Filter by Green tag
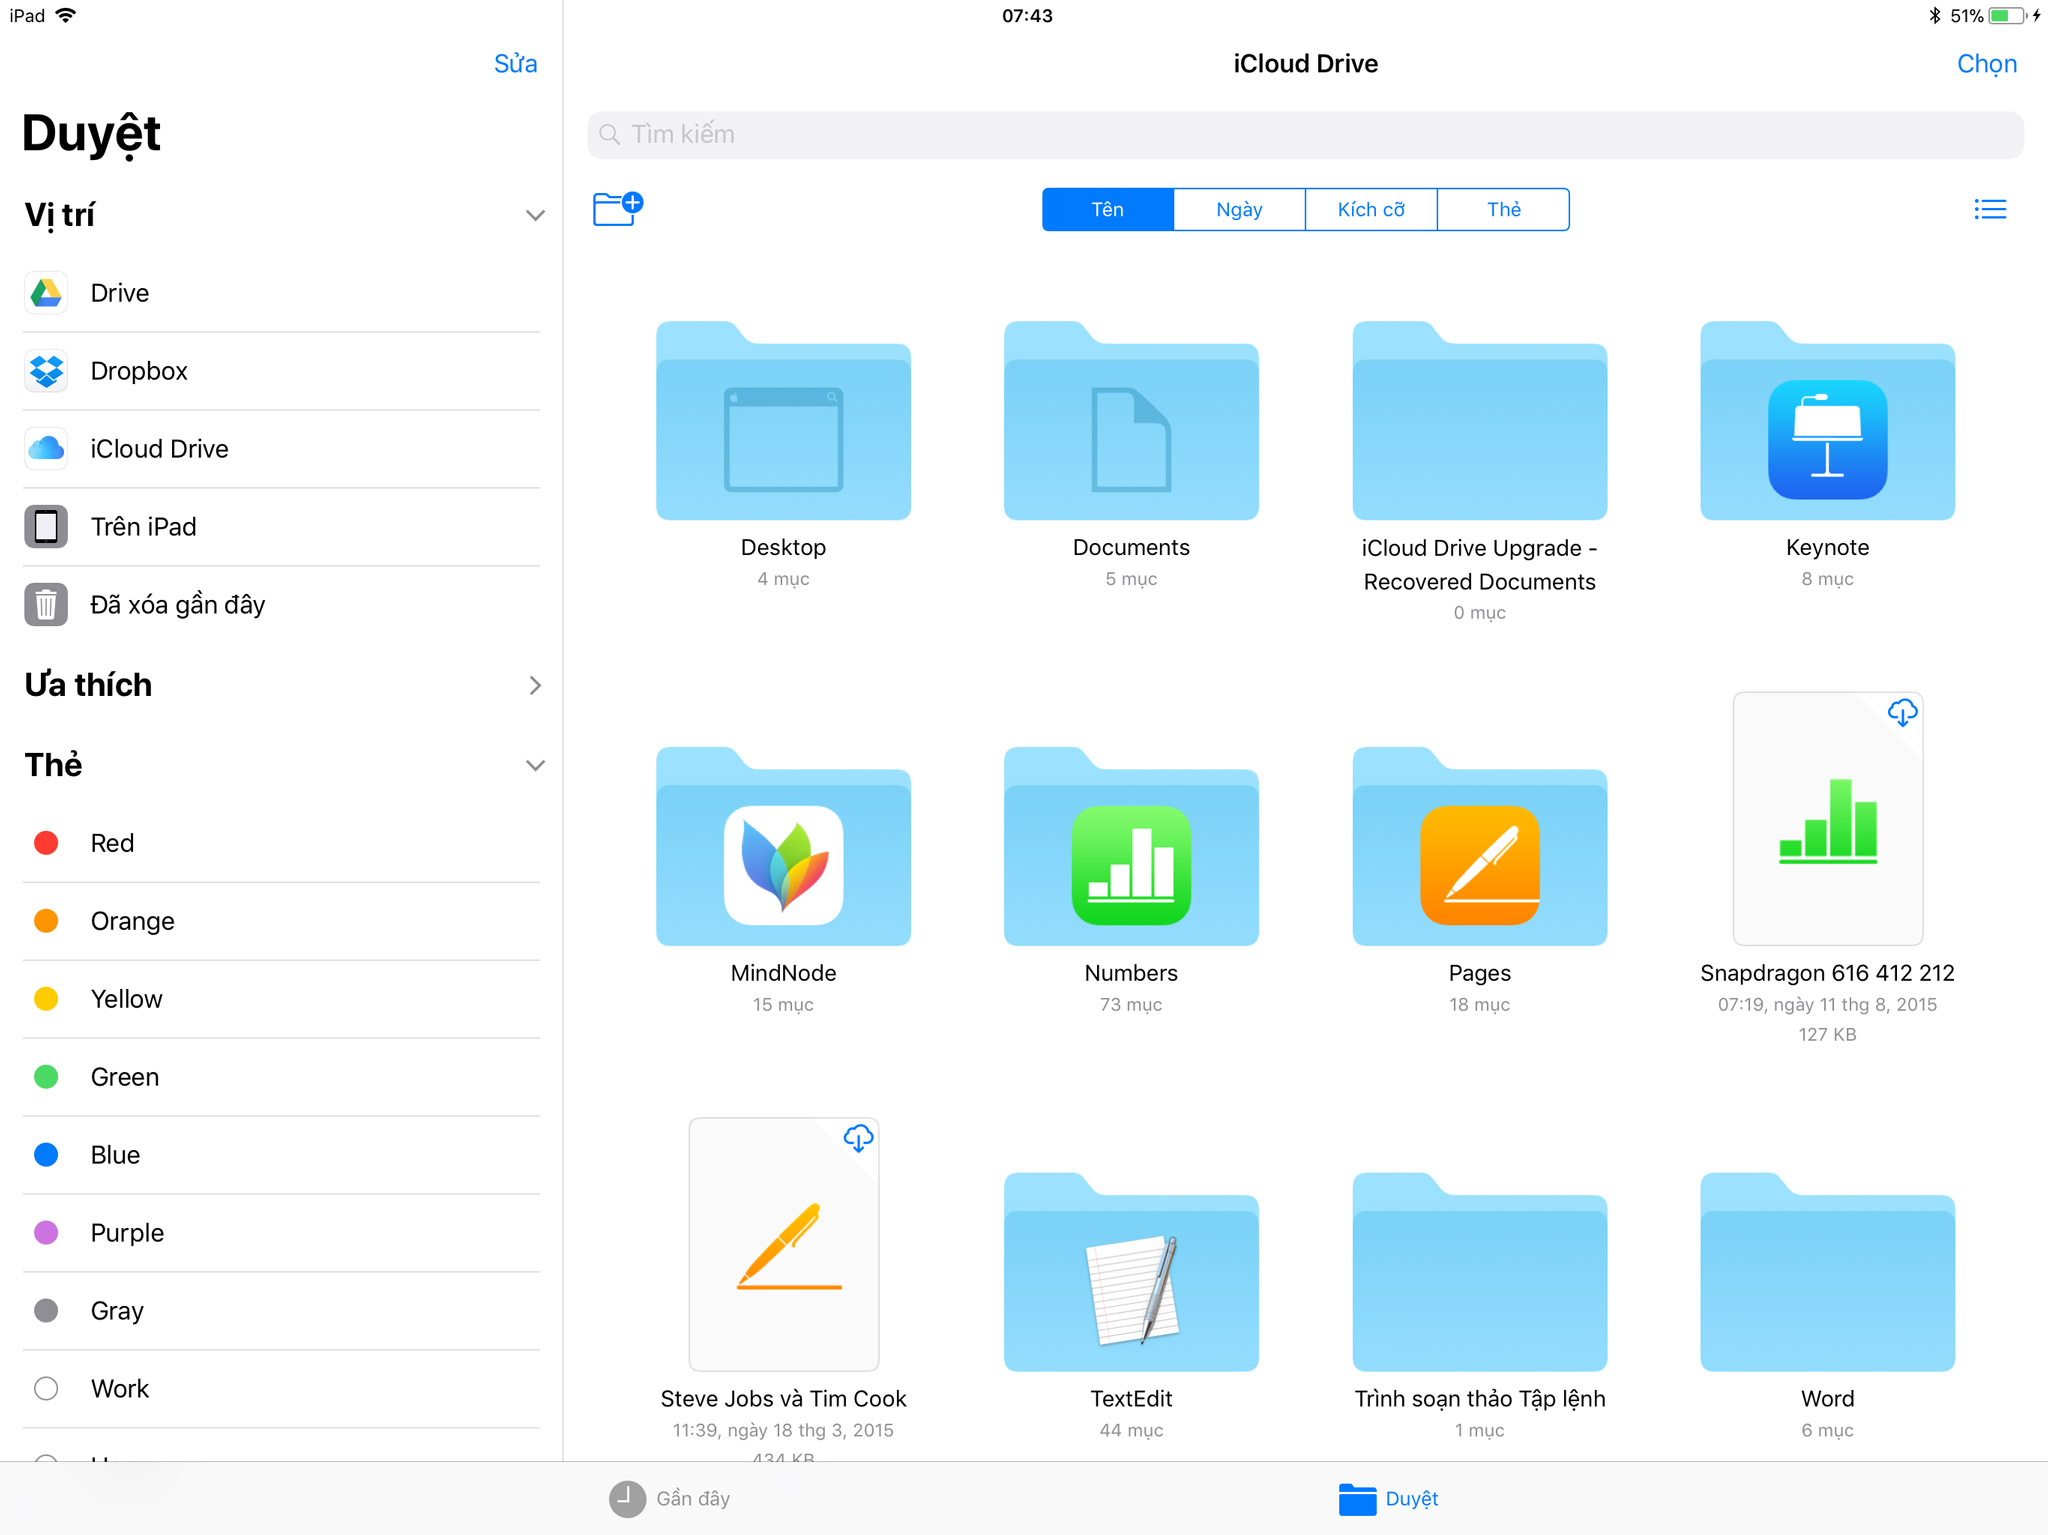This screenshot has width=2048, height=1535. tap(281, 1077)
